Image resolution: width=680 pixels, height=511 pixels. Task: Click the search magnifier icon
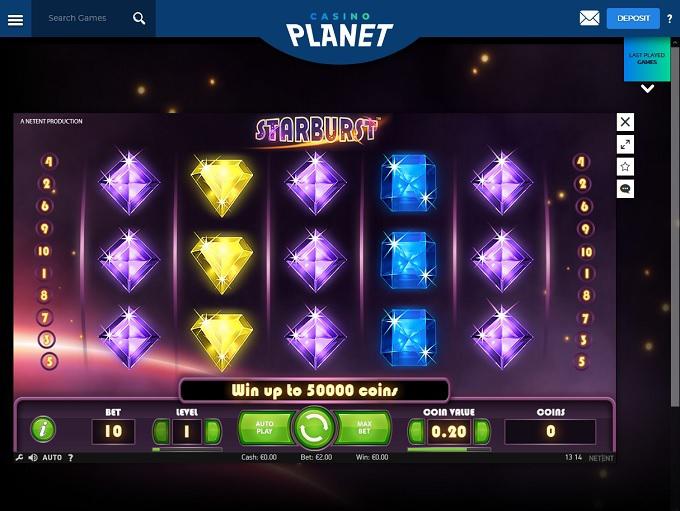point(139,18)
